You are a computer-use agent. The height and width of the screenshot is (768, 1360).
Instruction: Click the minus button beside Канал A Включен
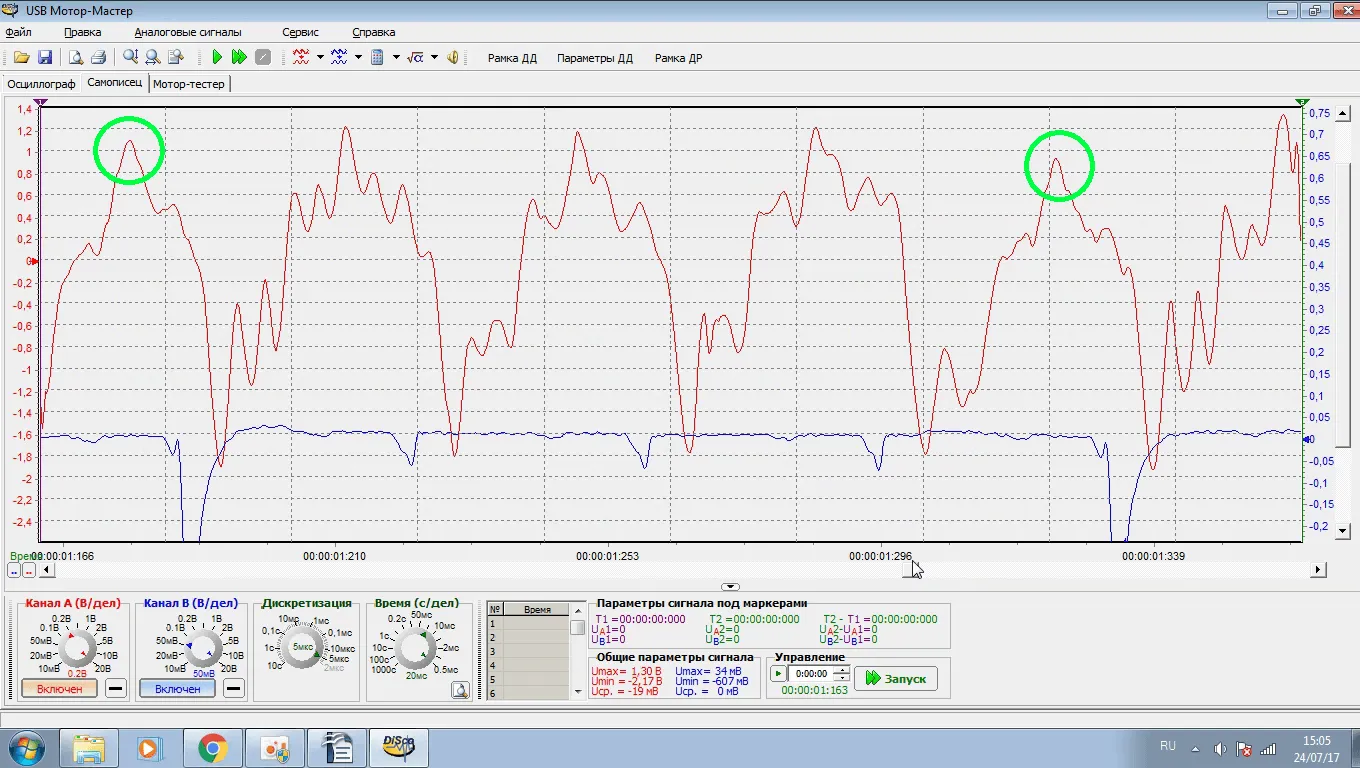pyautogui.click(x=116, y=689)
